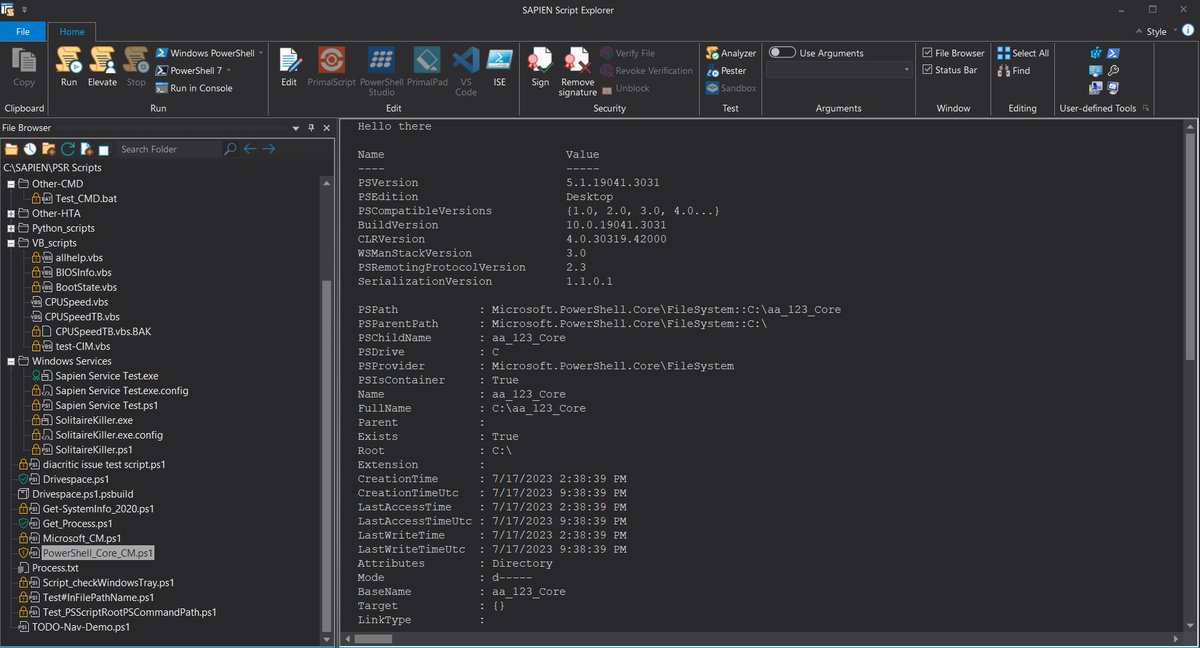Pin the File Browser panel

tap(311, 128)
